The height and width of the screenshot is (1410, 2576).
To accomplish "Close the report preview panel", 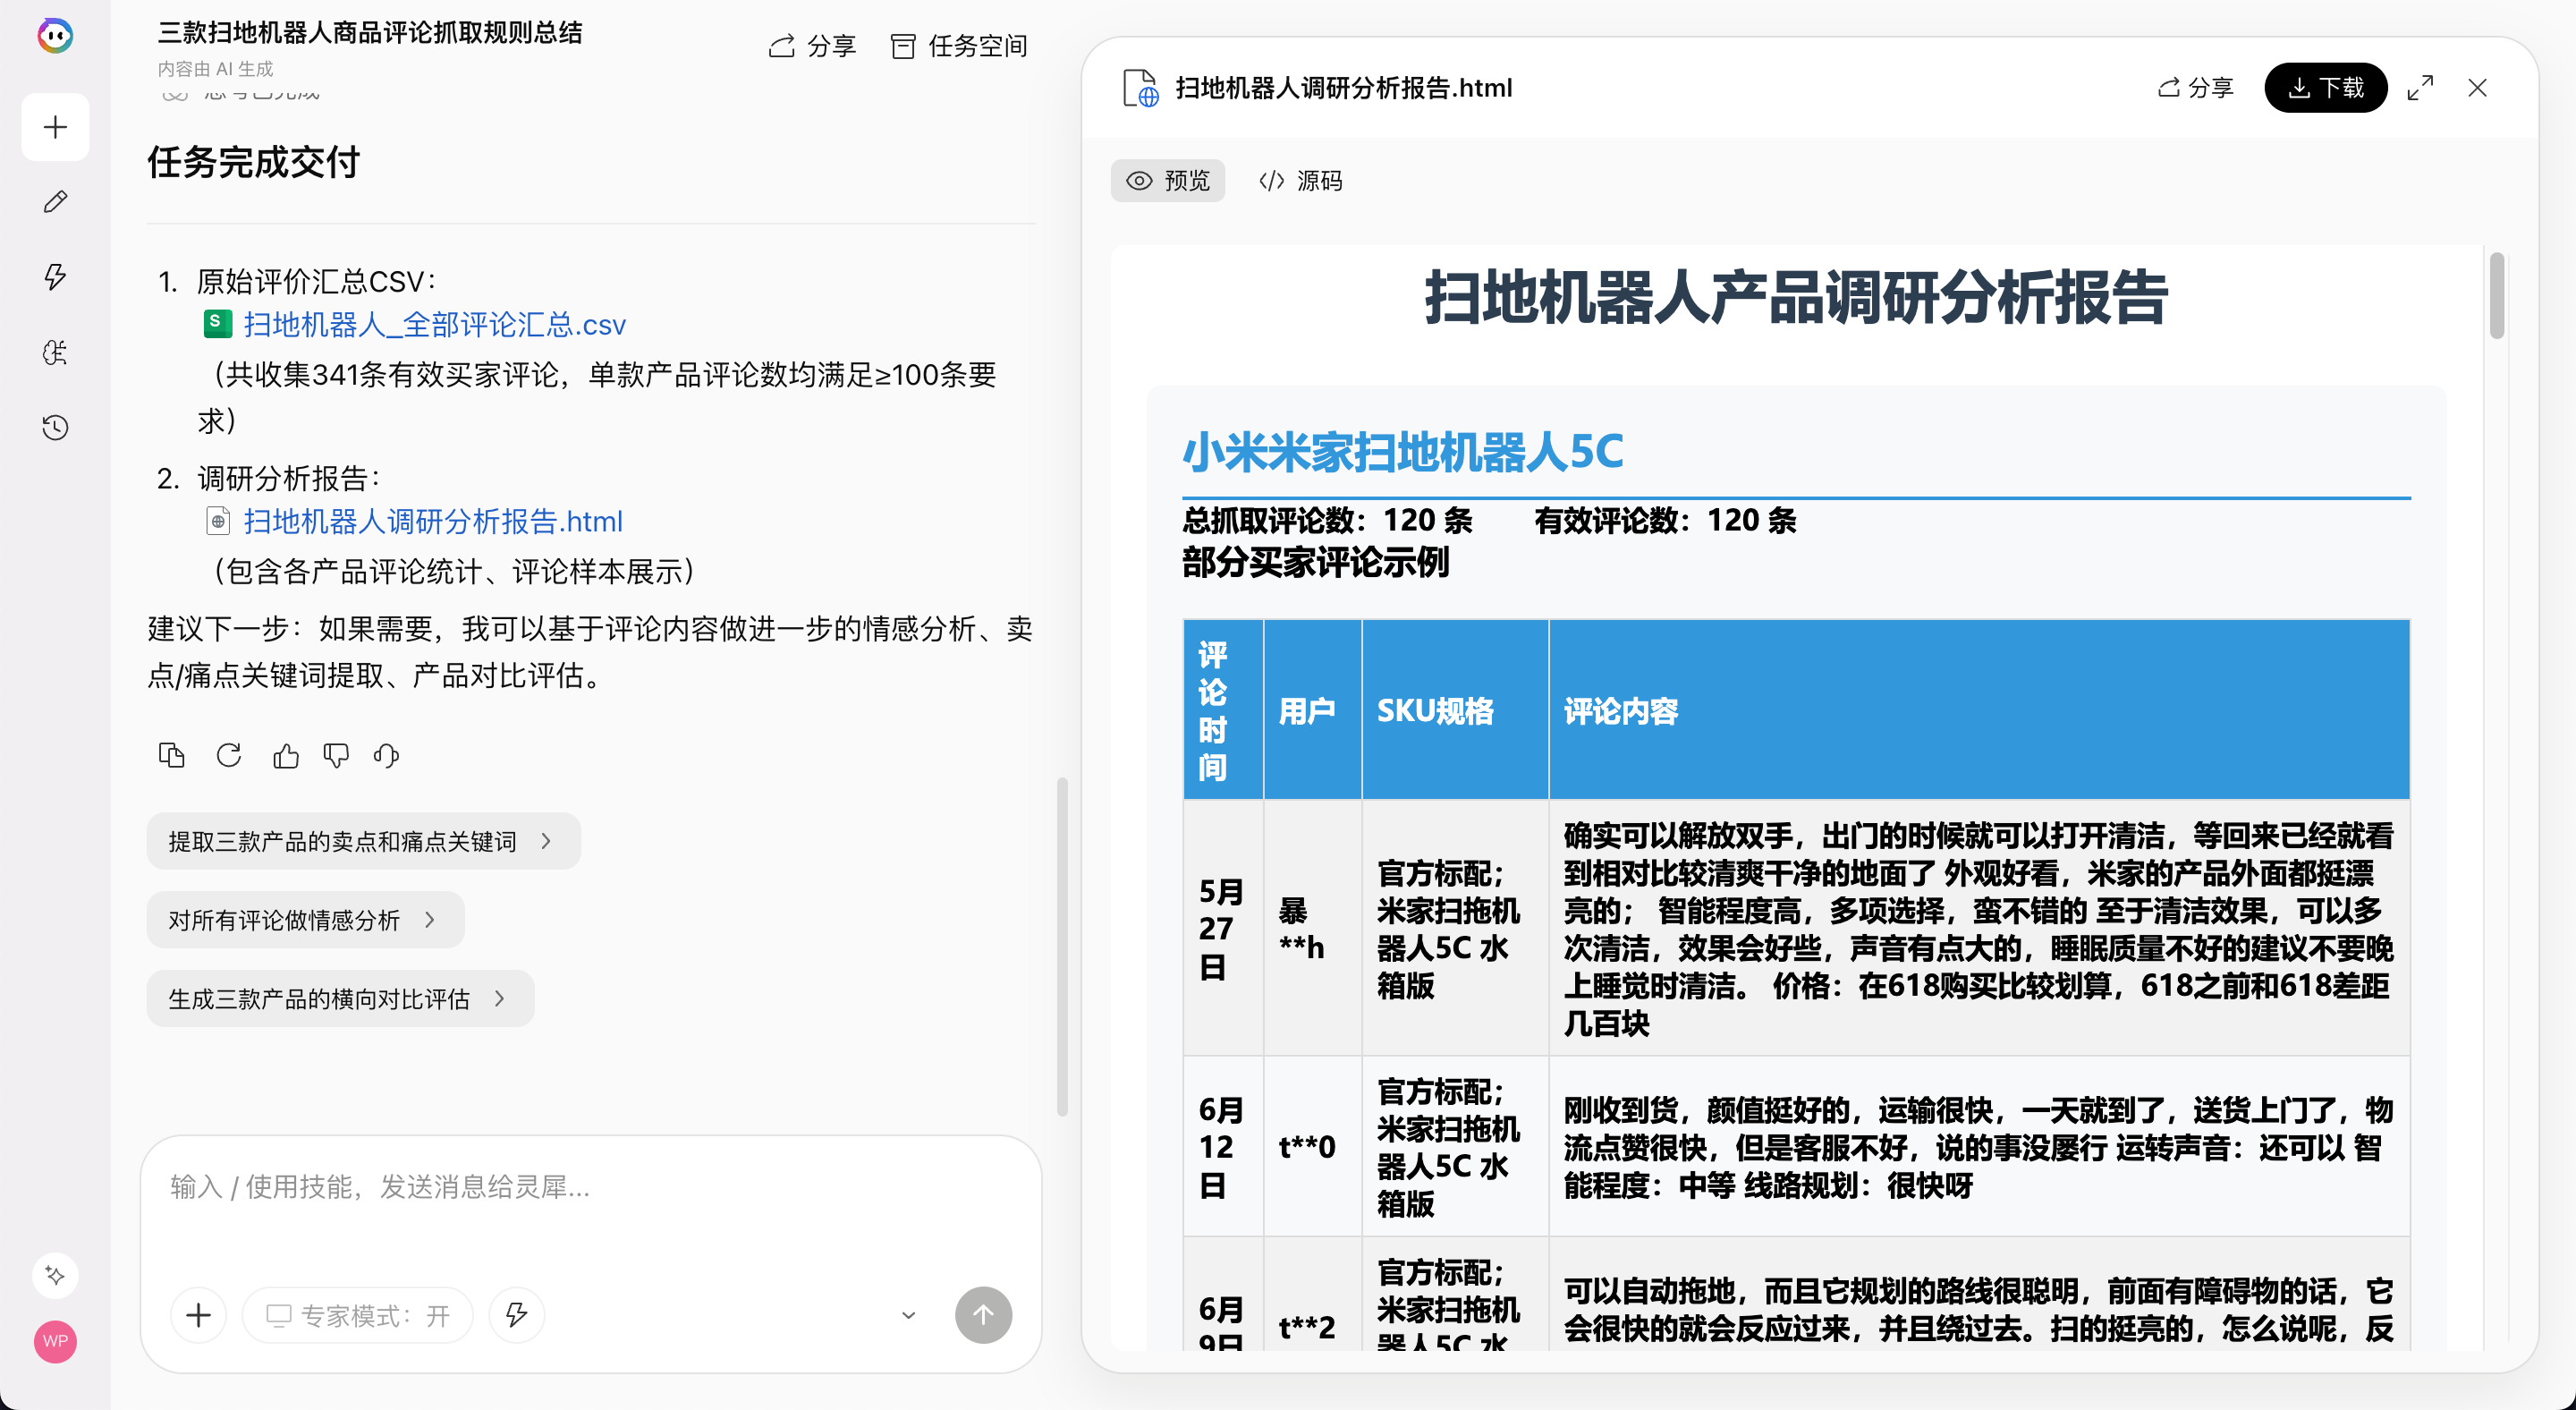I will [x=2477, y=88].
